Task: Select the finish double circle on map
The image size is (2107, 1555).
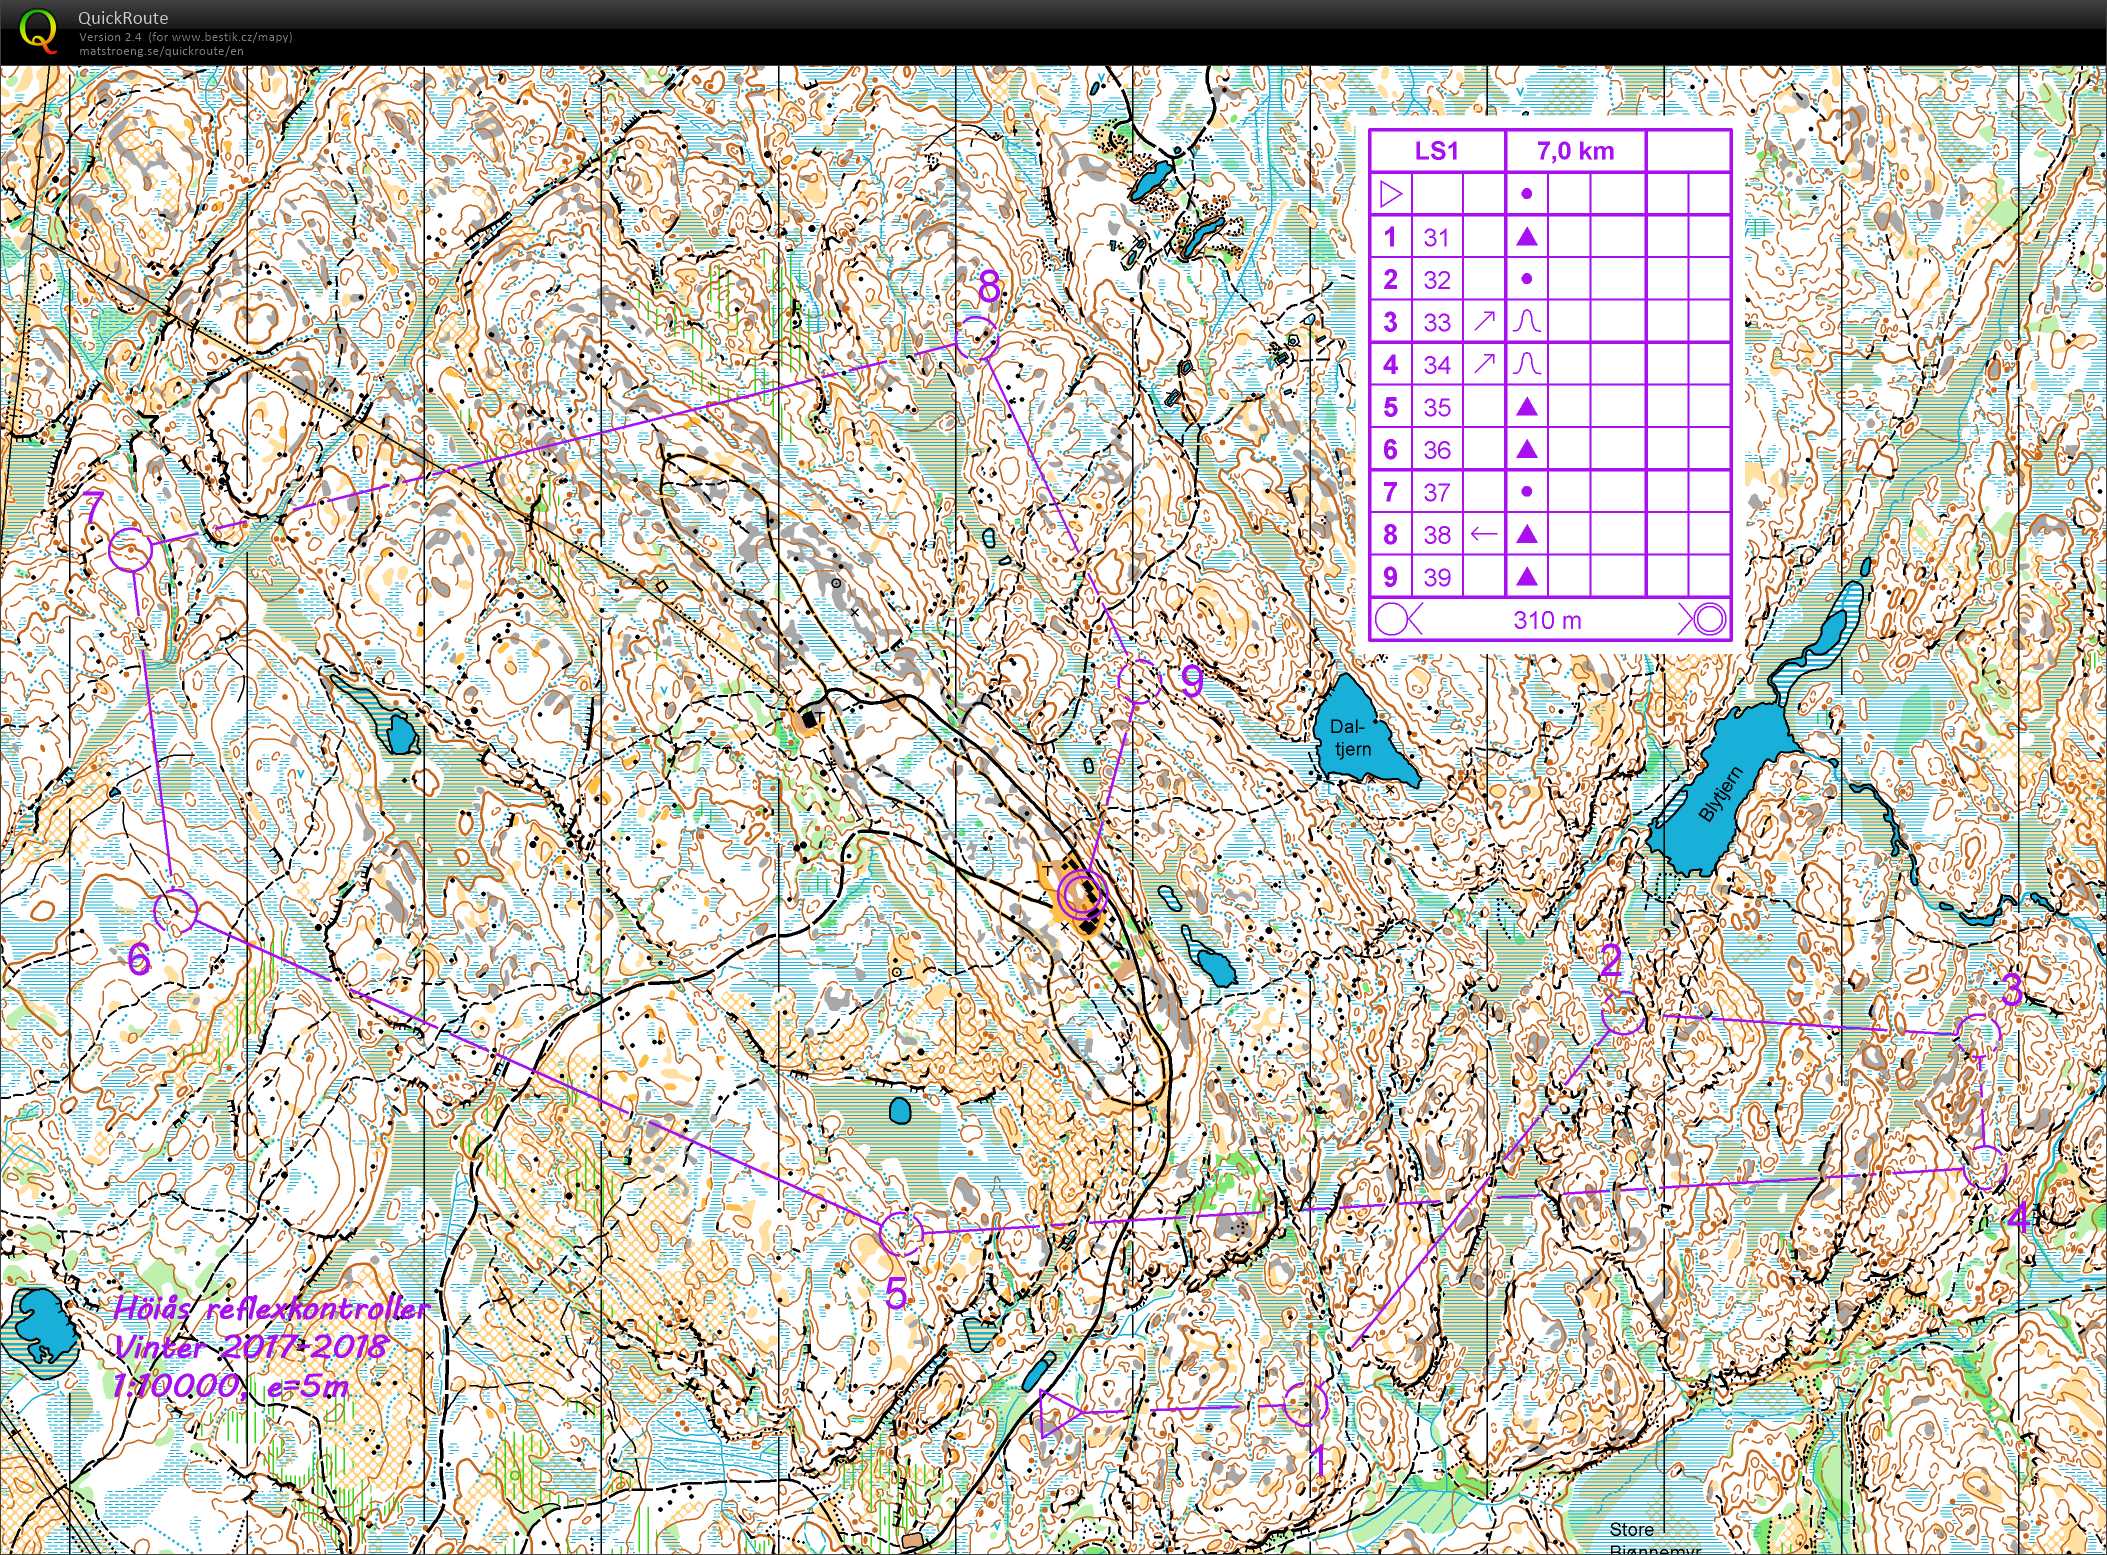Action: (1082, 893)
